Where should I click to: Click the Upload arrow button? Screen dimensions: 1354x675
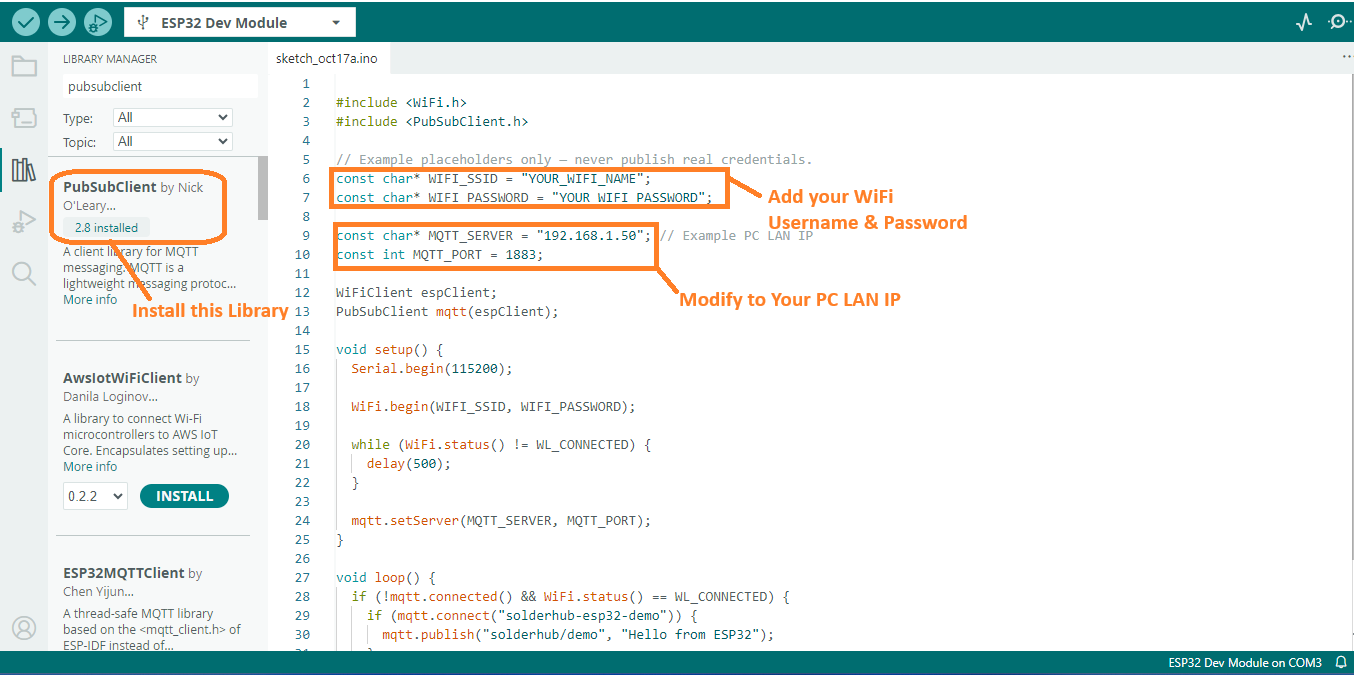(x=62, y=22)
